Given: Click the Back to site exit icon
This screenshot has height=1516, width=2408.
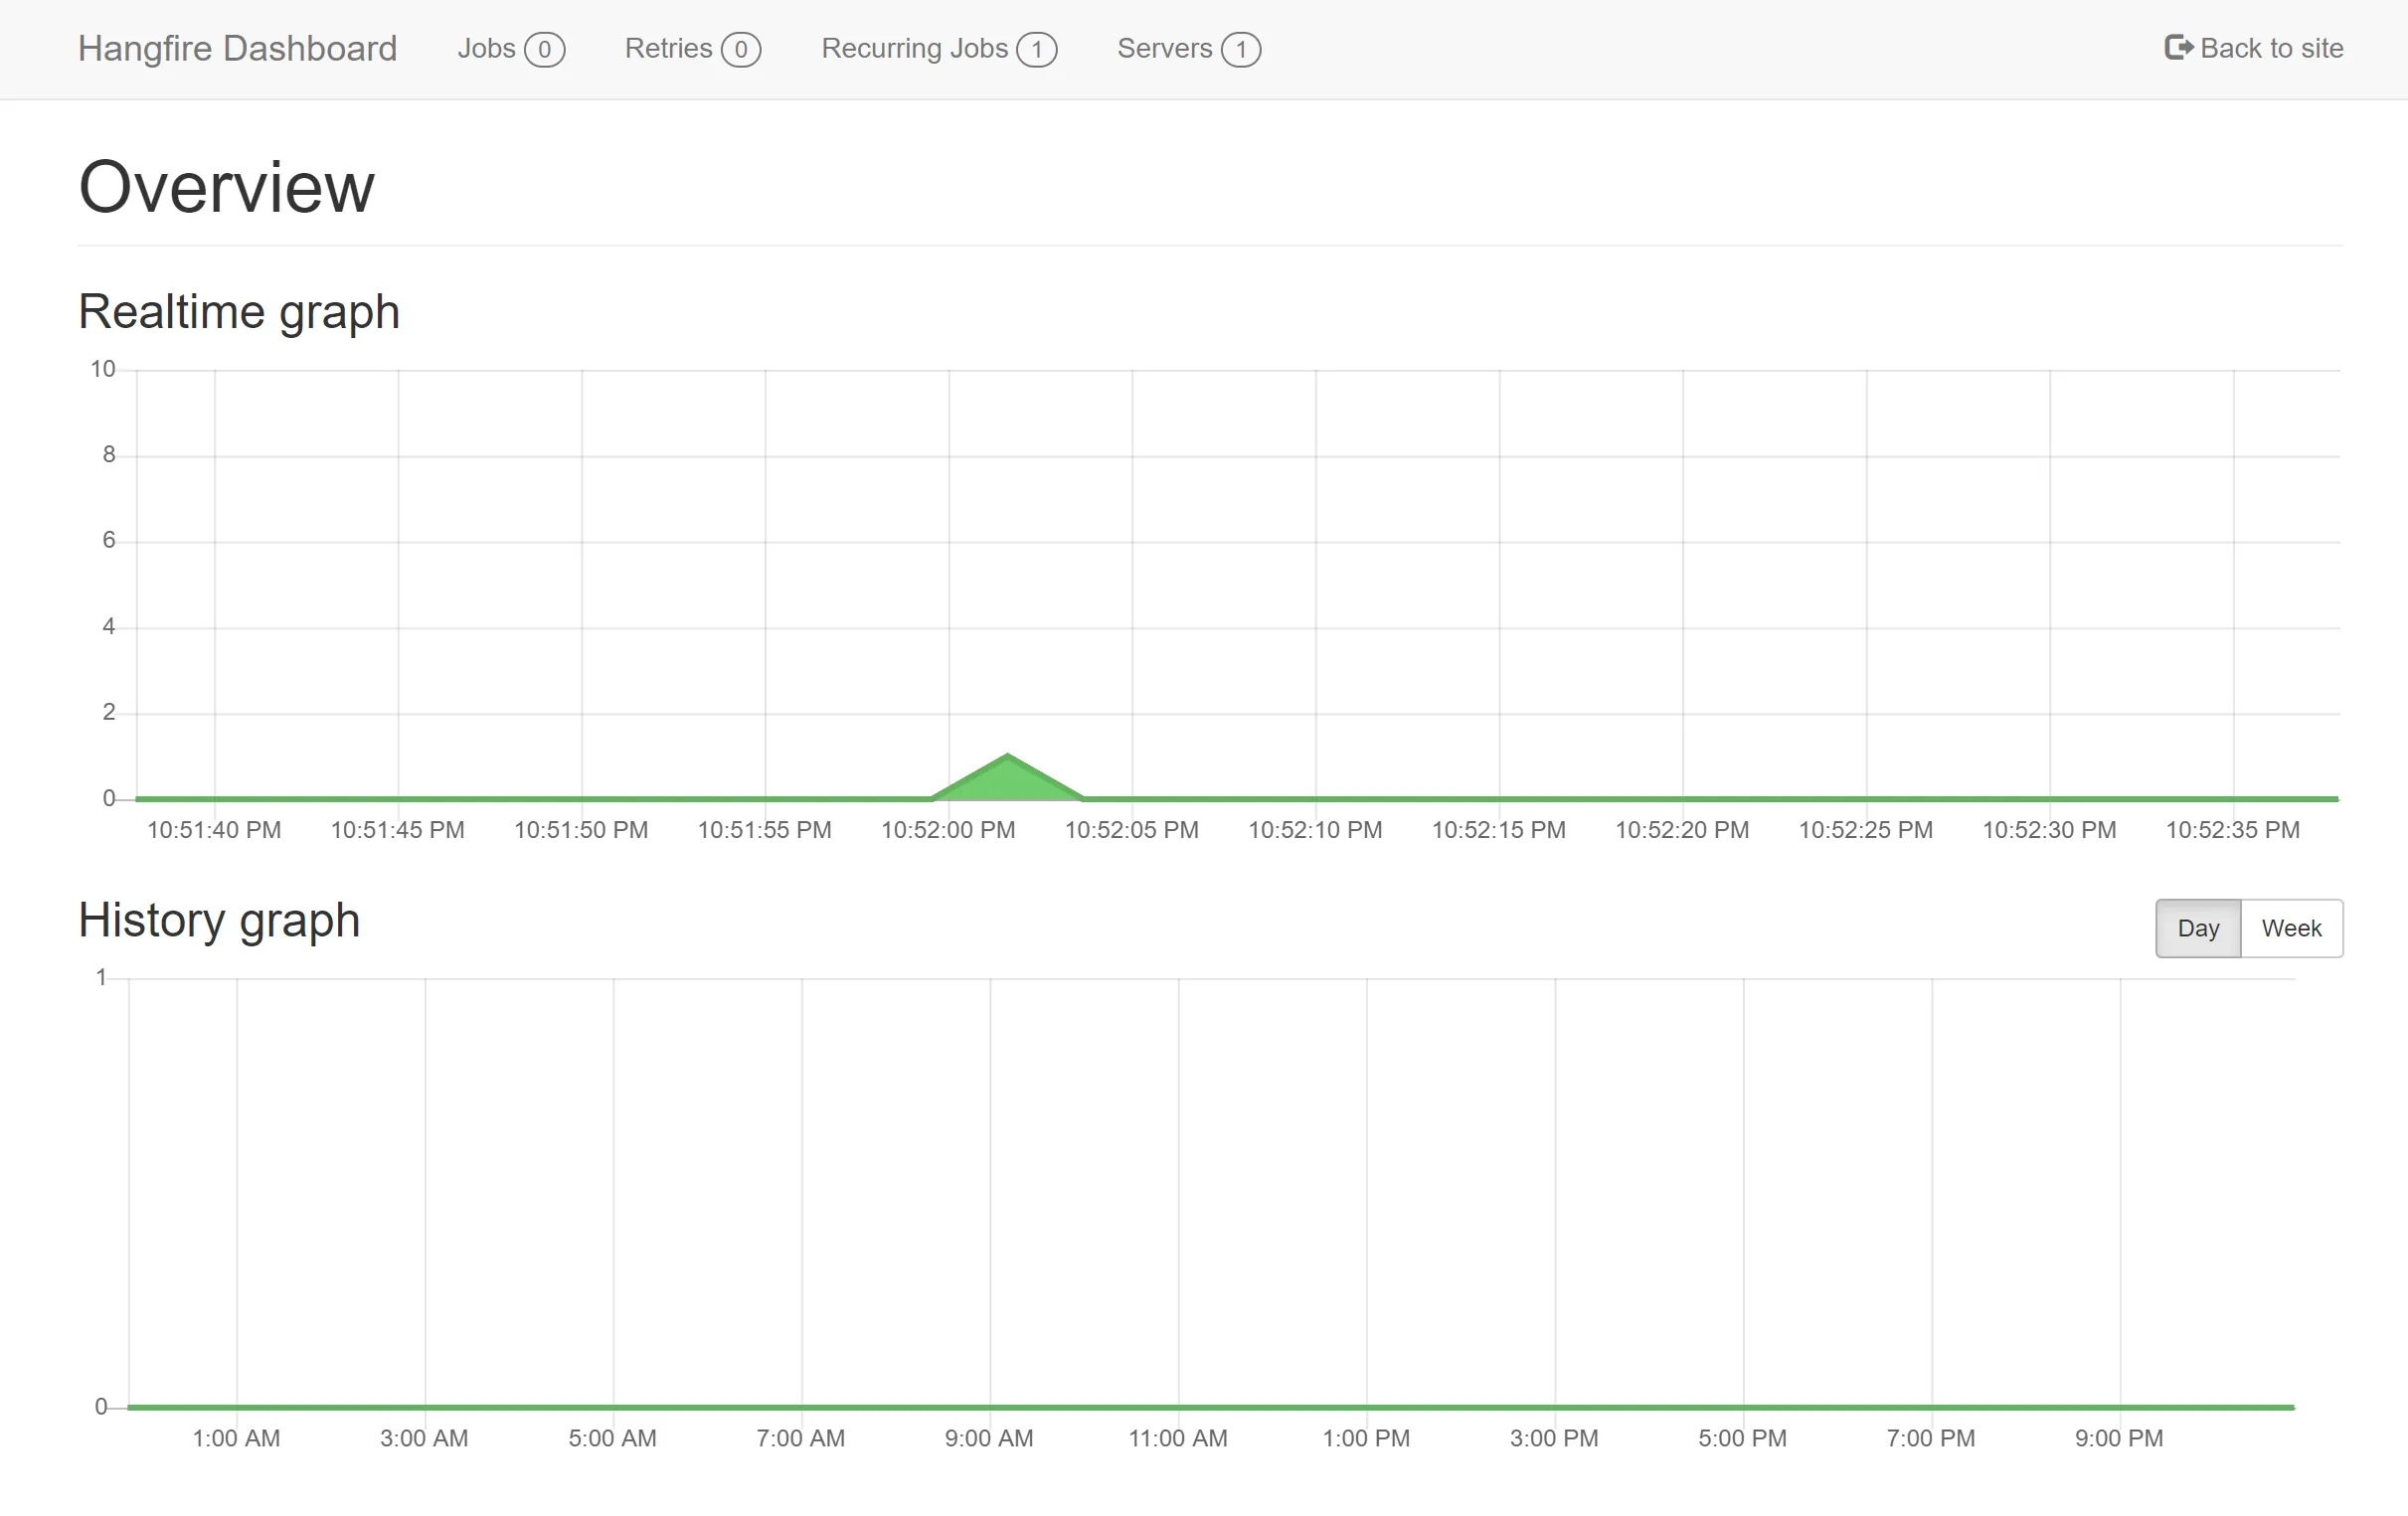Looking at the screenshot, I should (2179, 47).
